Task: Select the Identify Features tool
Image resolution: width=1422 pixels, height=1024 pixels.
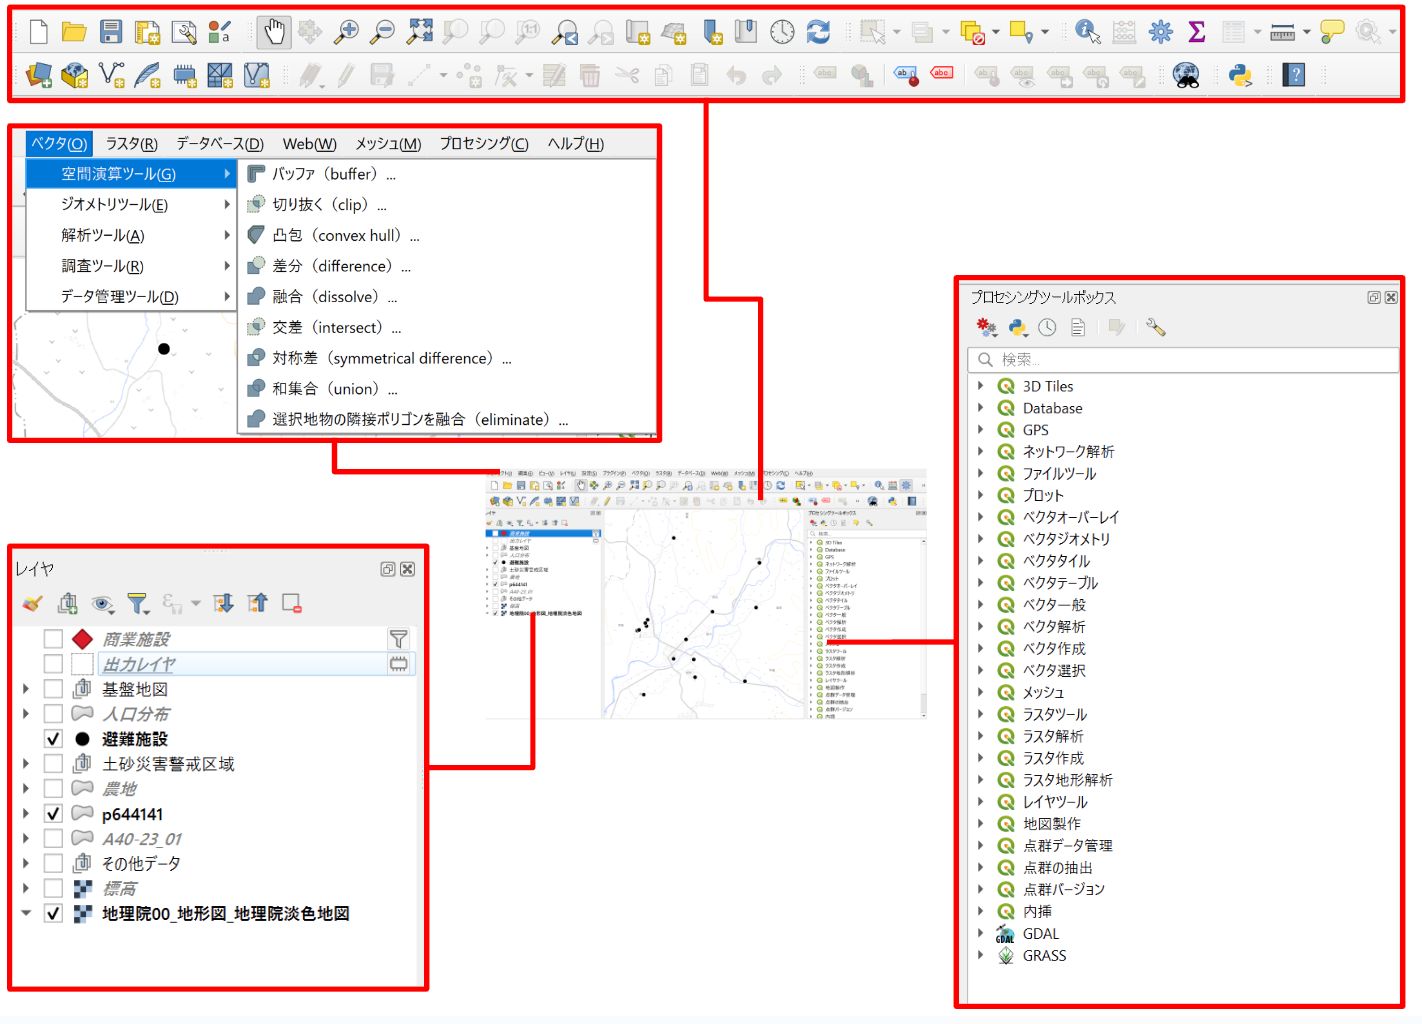Action: tap(1088, 32)
